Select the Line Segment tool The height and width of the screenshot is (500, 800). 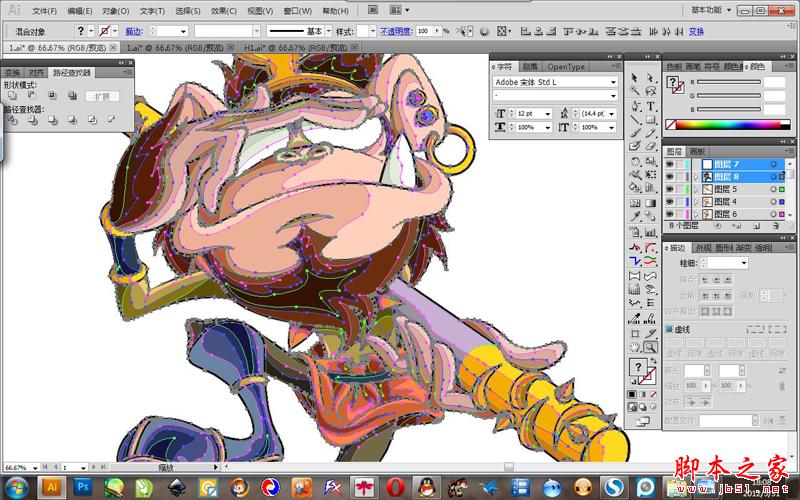click(x=635, y=120)
